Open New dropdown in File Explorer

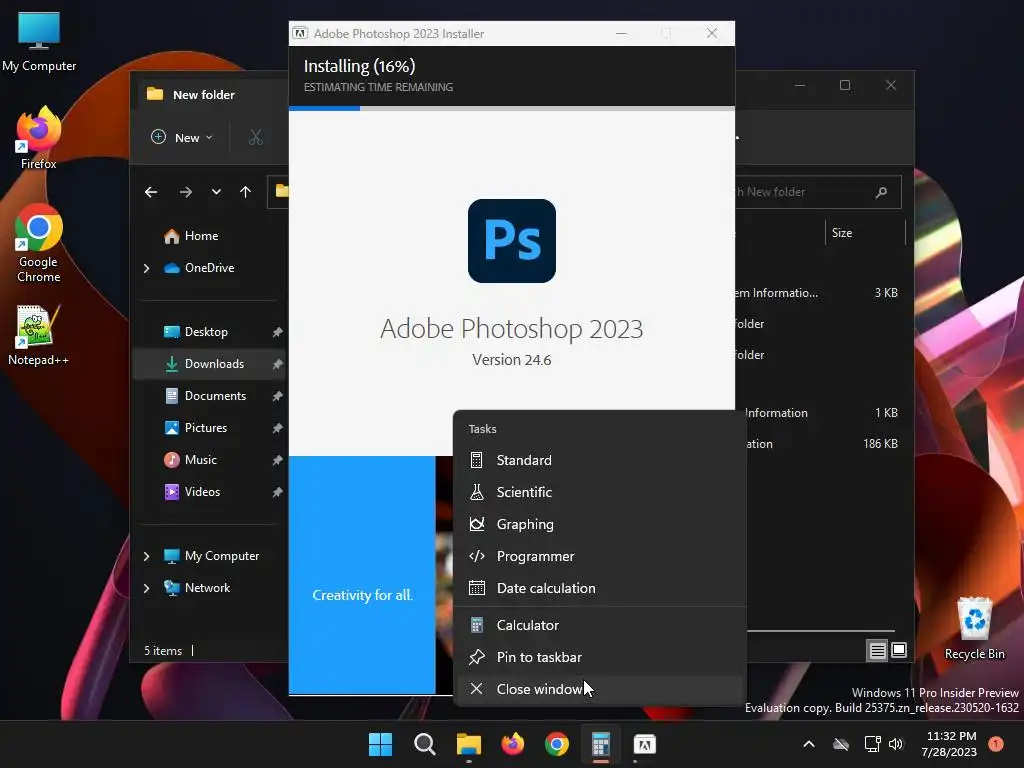tap(182, 137)
